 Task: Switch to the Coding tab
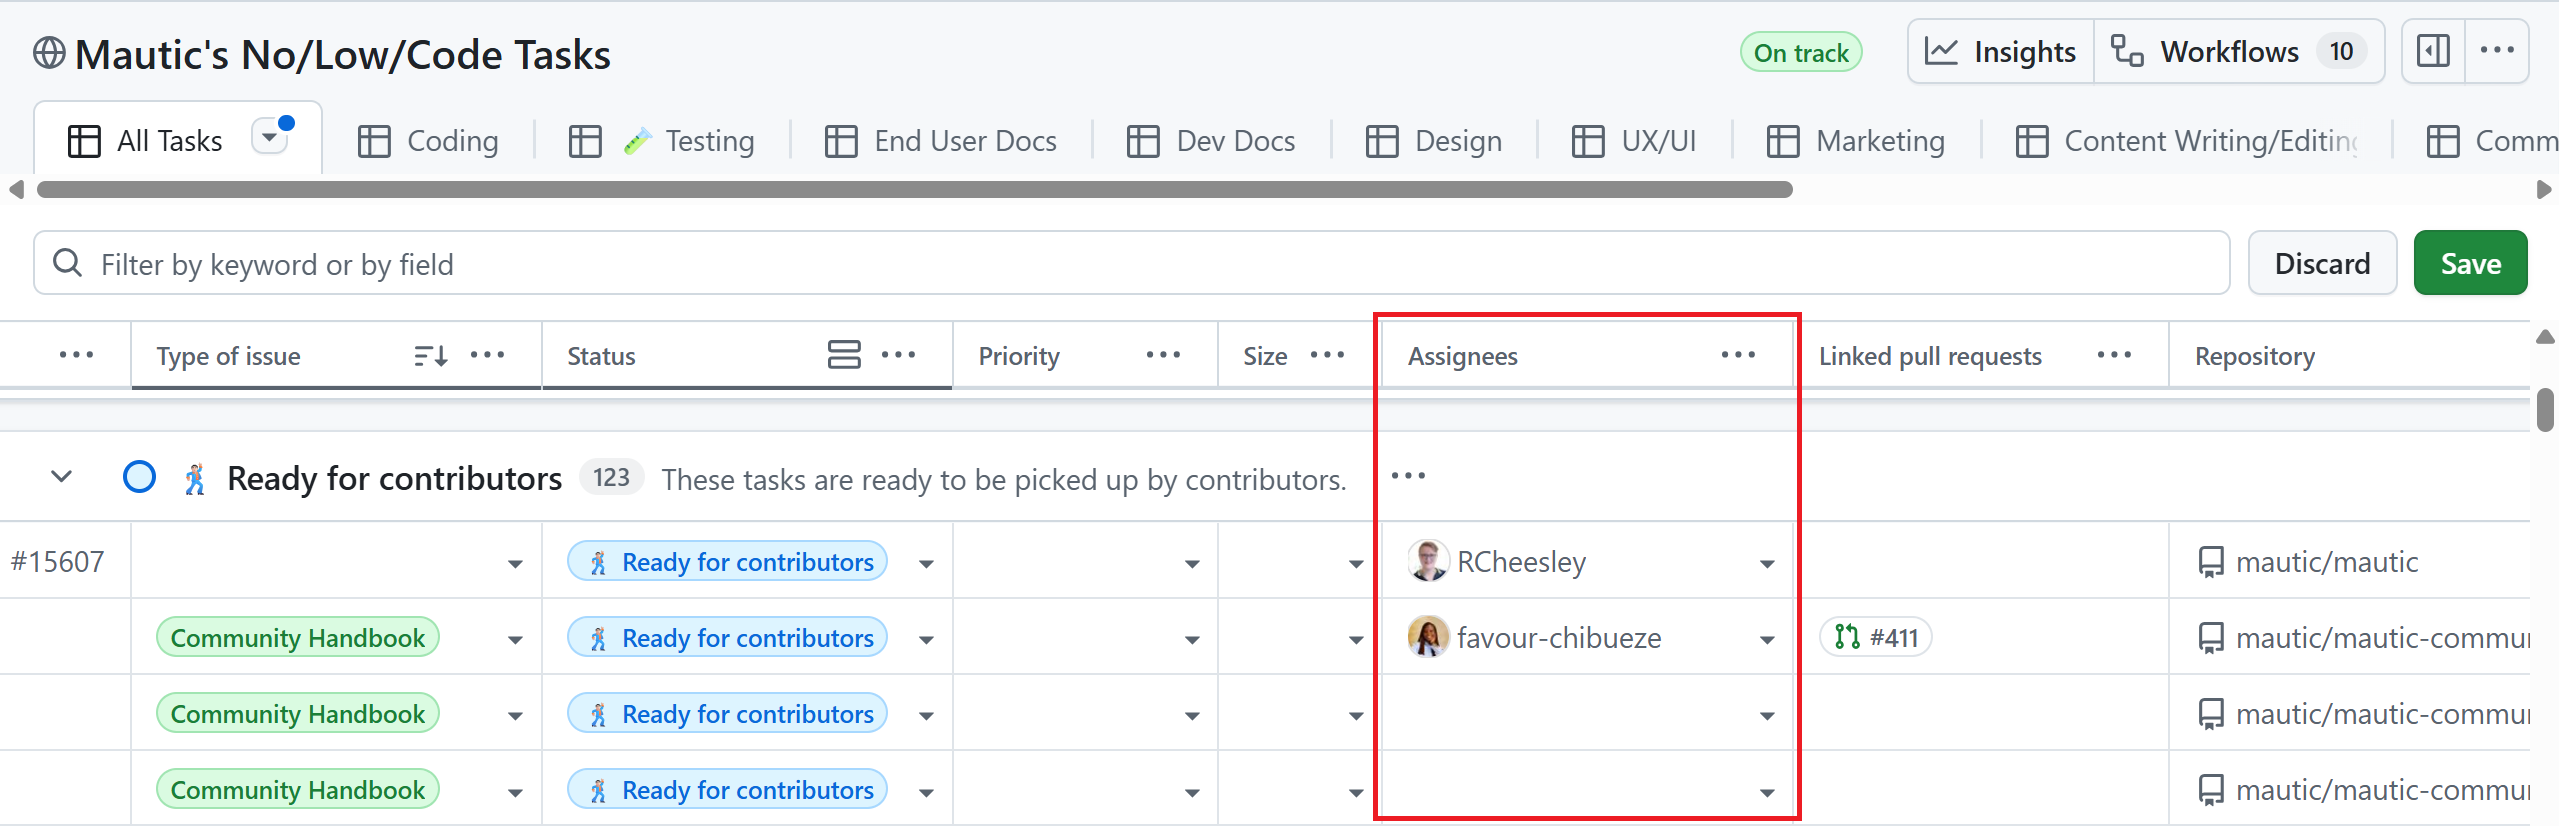(x=428, y=141)
